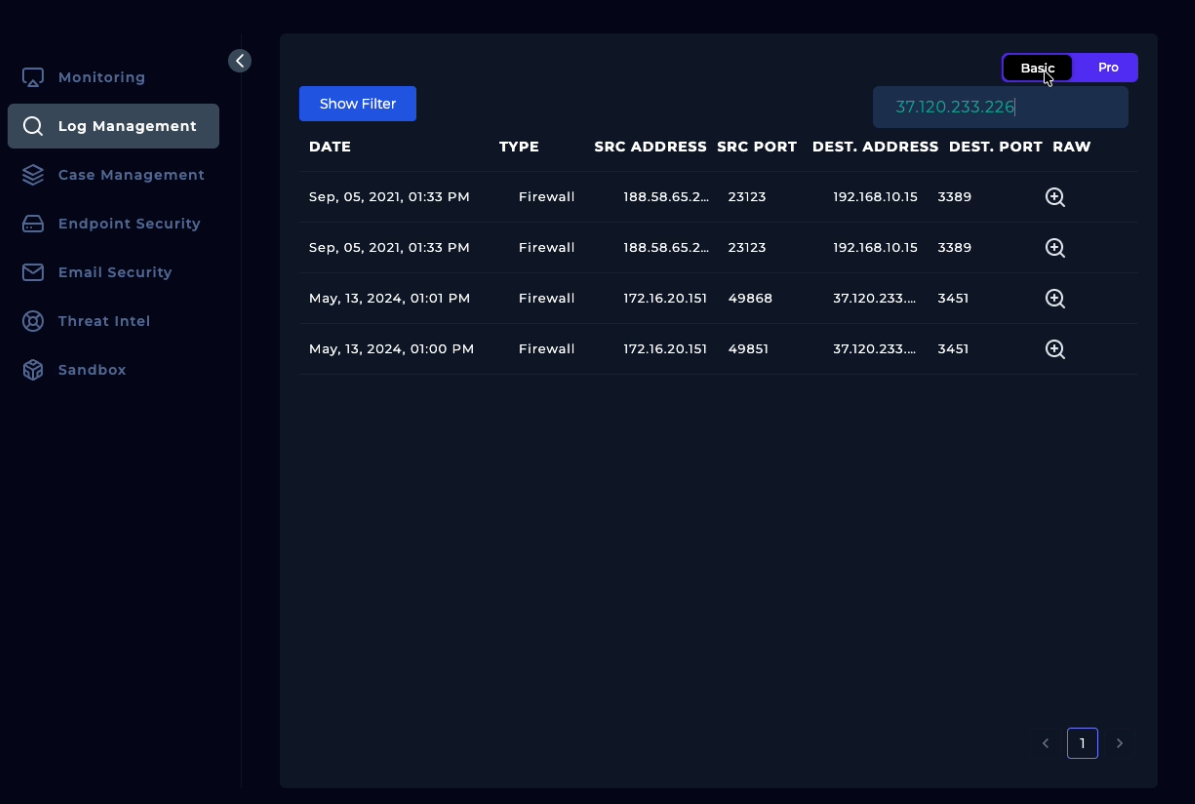Click the search field containing 37.120.233.226
The width and height of the screenshot is (1195, 804).
pyautogui.click(x=1000, y=107)
